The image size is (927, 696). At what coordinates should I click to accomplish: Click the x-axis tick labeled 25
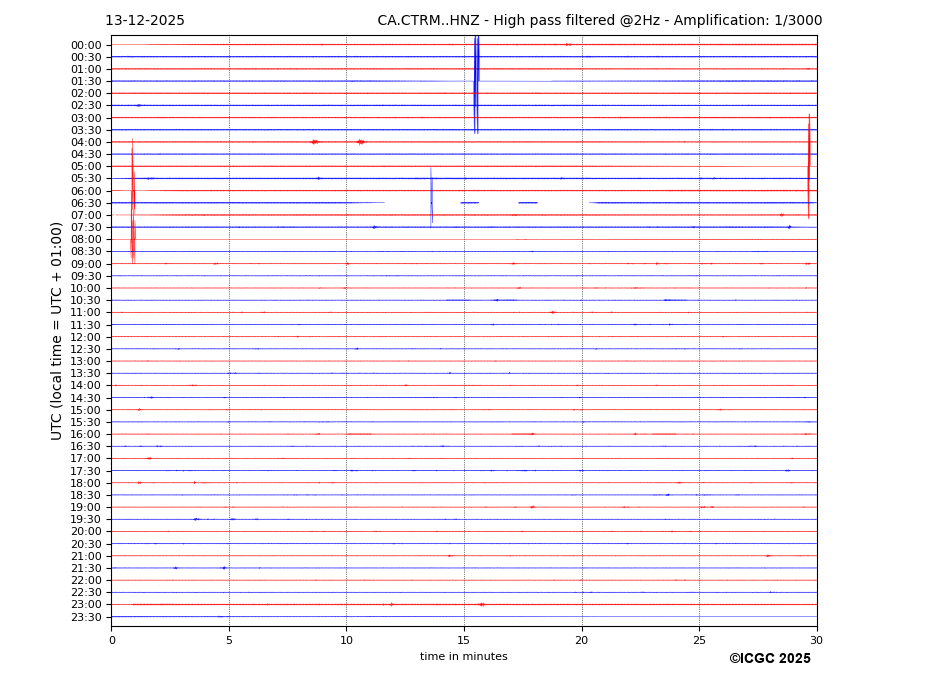tap(699, 640)
